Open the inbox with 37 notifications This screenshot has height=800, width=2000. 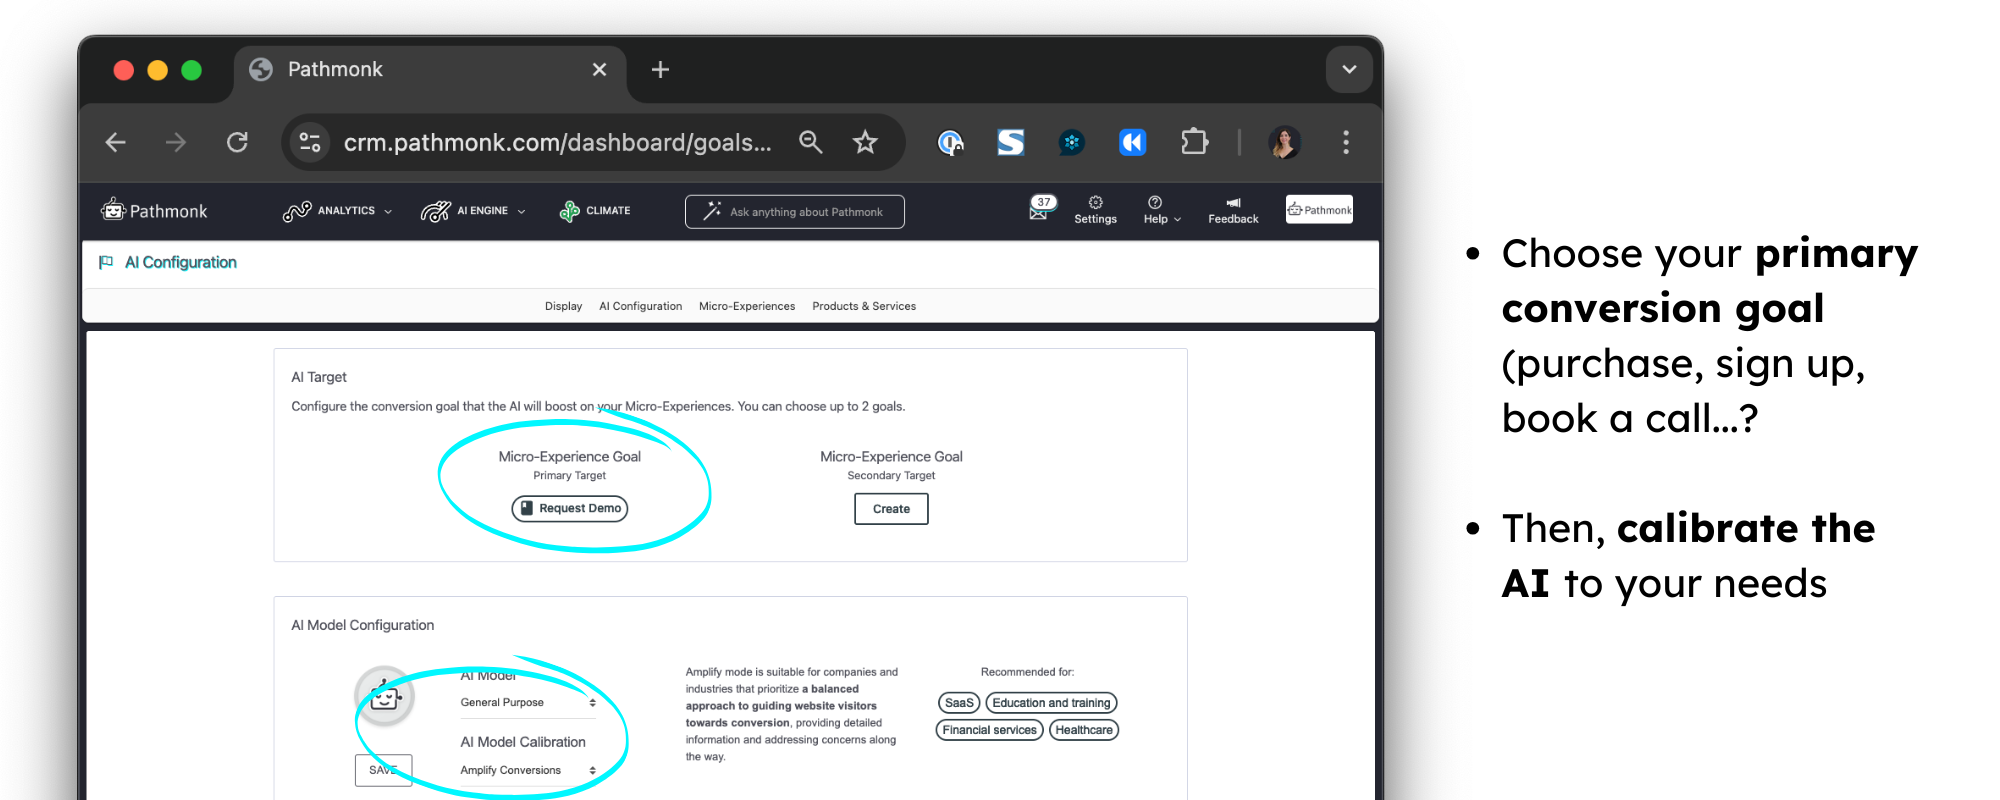click(1041, 208)
